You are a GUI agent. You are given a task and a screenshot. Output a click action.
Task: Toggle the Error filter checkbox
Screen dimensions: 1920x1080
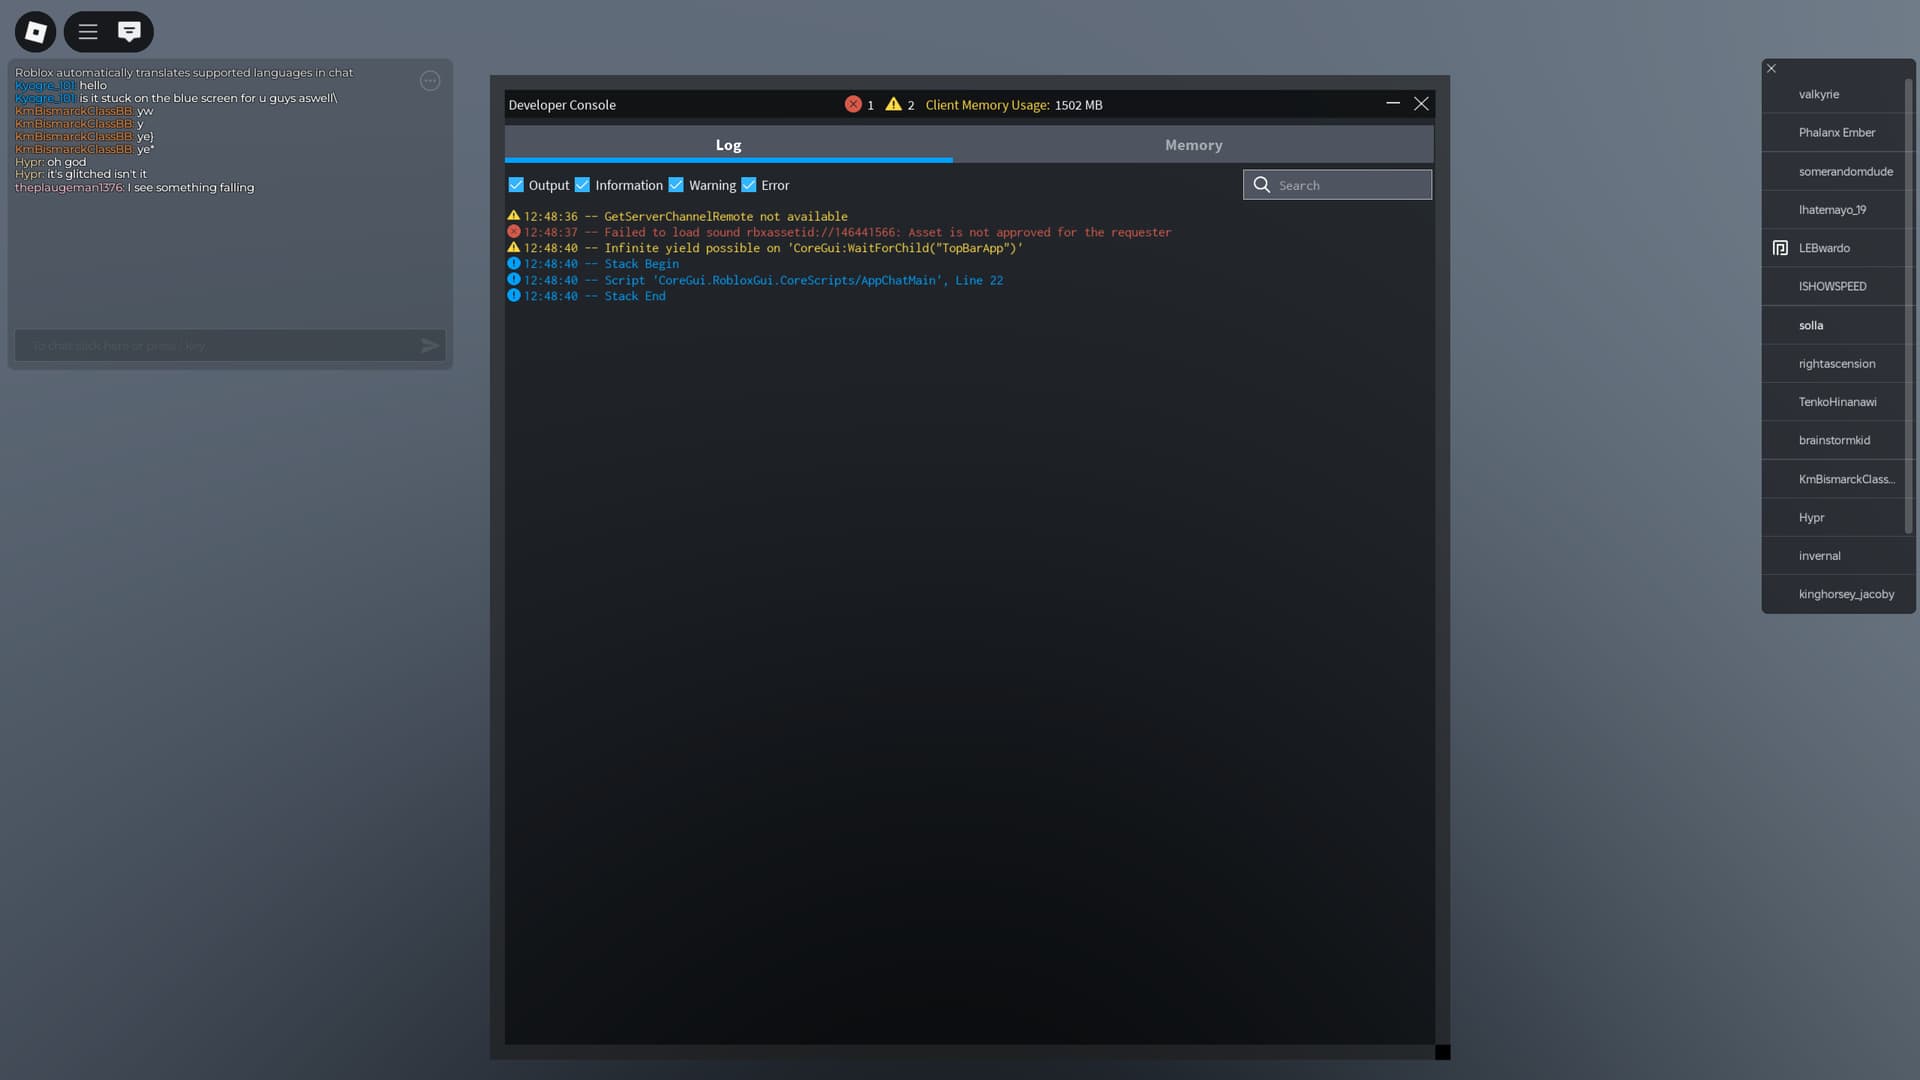click(748, 185)
